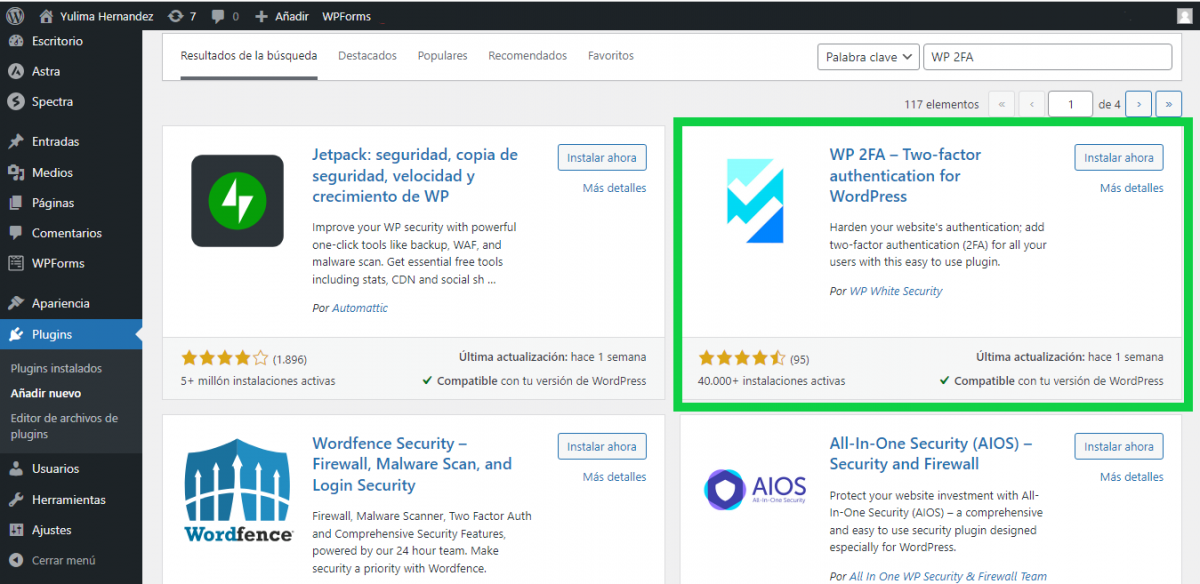Click the Wordfence plugin logo
Image resolution: width=1200 pixels, height=584 pixels.
238,490
